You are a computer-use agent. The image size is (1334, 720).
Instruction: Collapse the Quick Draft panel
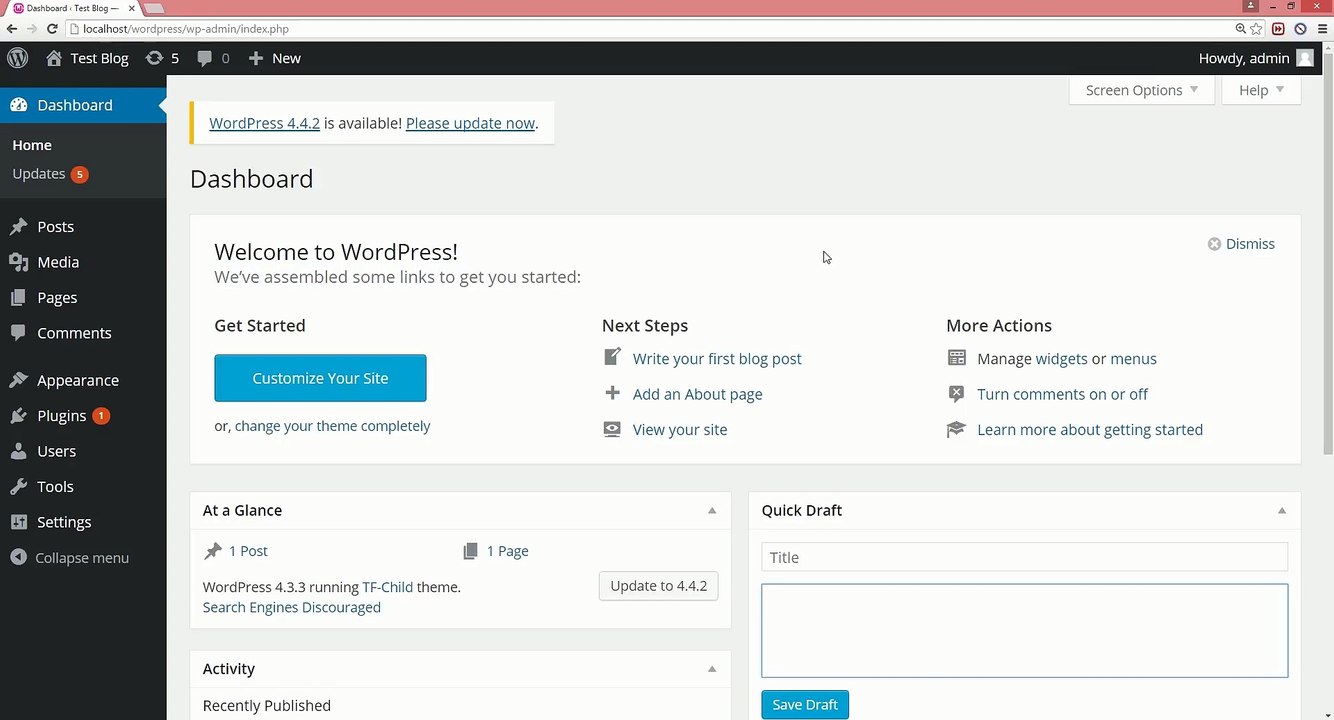[x=1282, y=510]
